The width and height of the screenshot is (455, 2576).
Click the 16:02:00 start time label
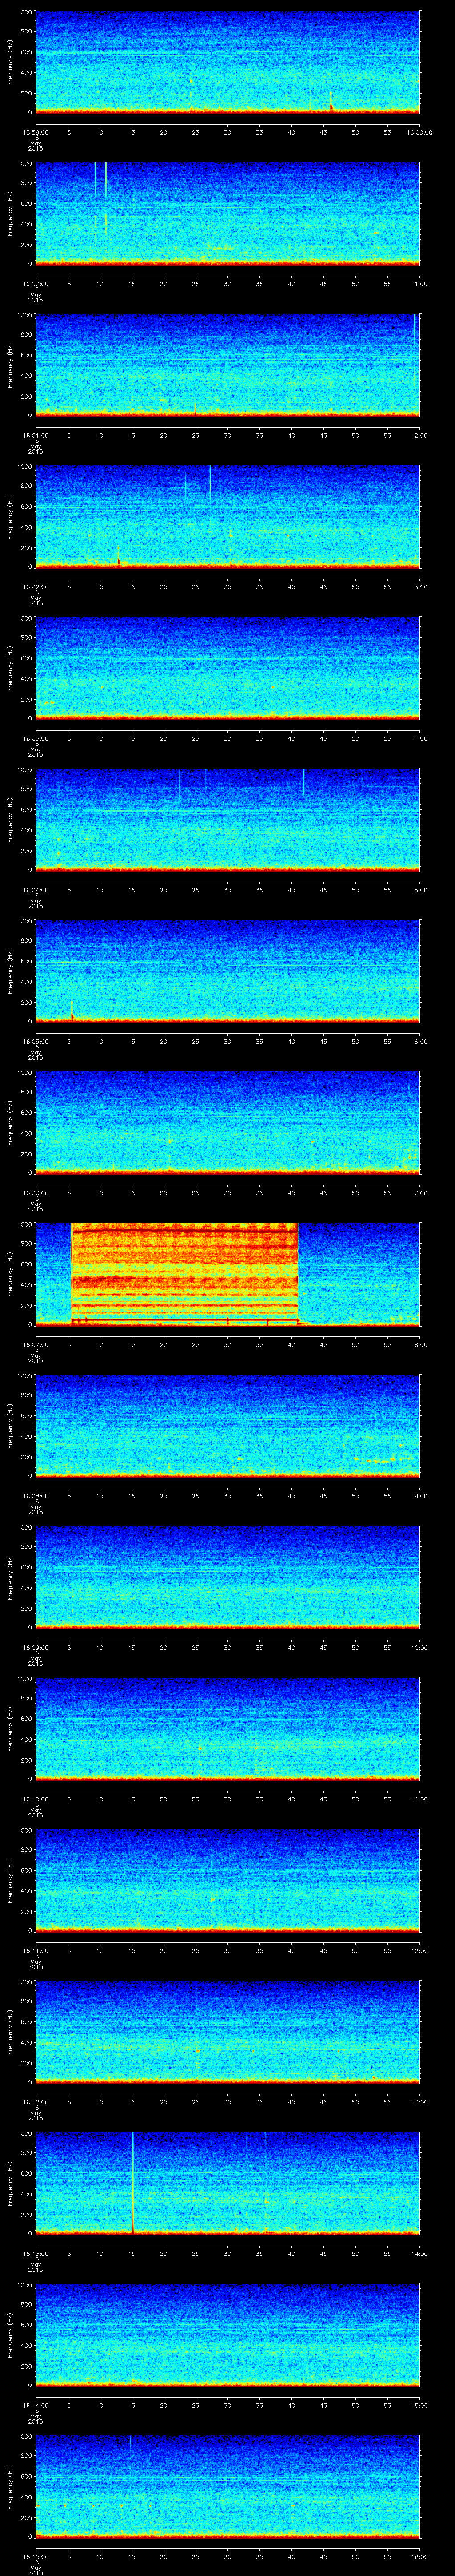coord(35,587)
